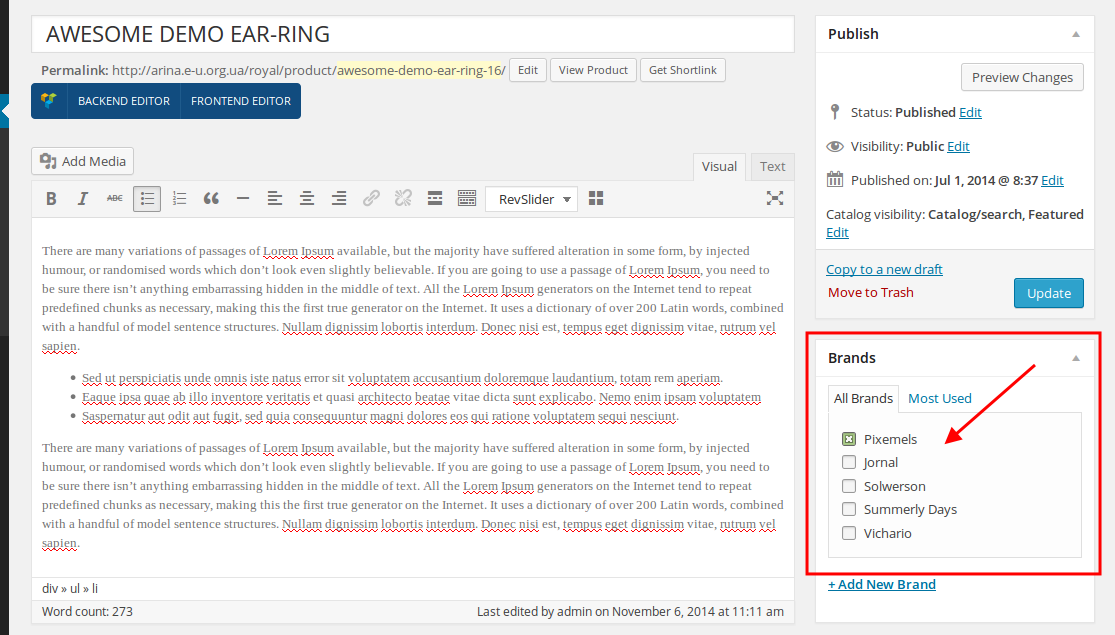Check the Jornal brand
Image resolution: width=1115 pixels, height=635 pixels.
pos(849,462)
